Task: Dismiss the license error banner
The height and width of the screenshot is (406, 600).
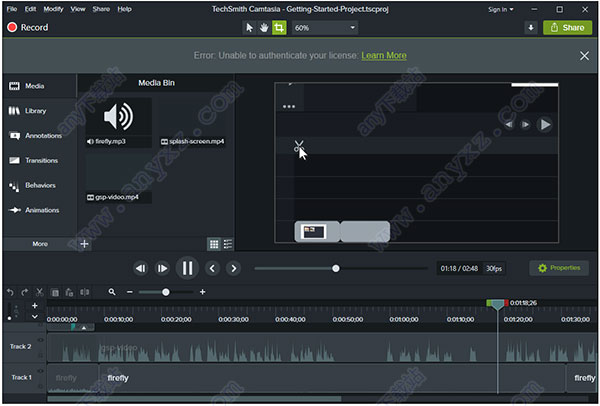Action: tap(584, 56)
